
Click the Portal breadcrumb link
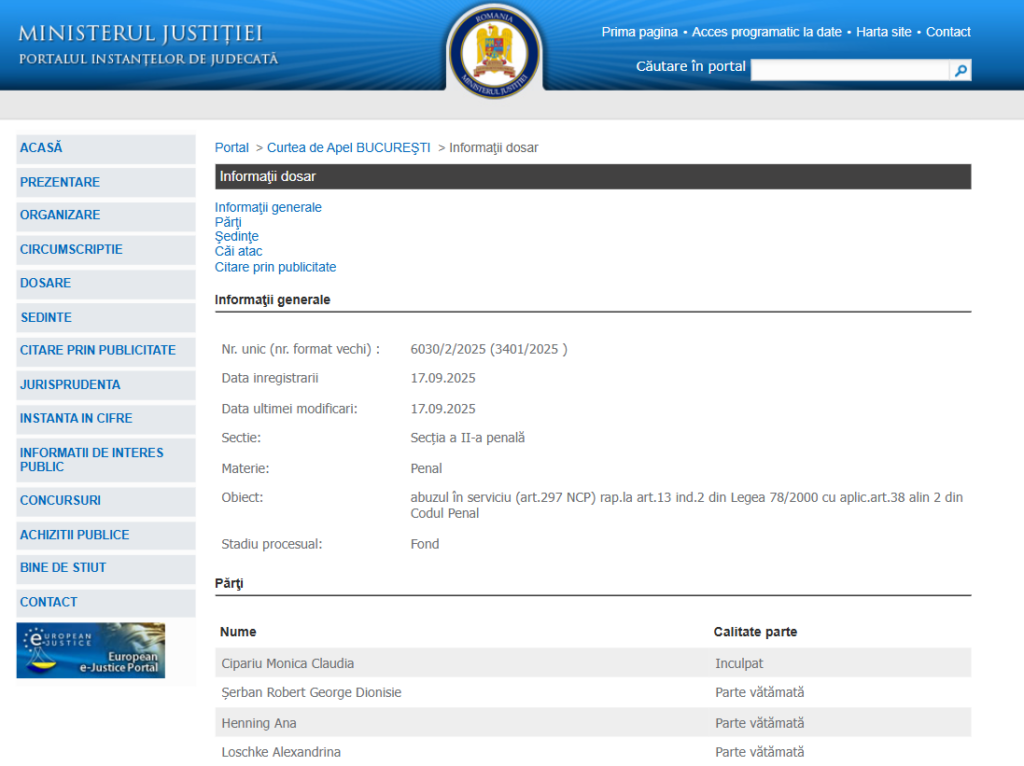click(232, 148)
